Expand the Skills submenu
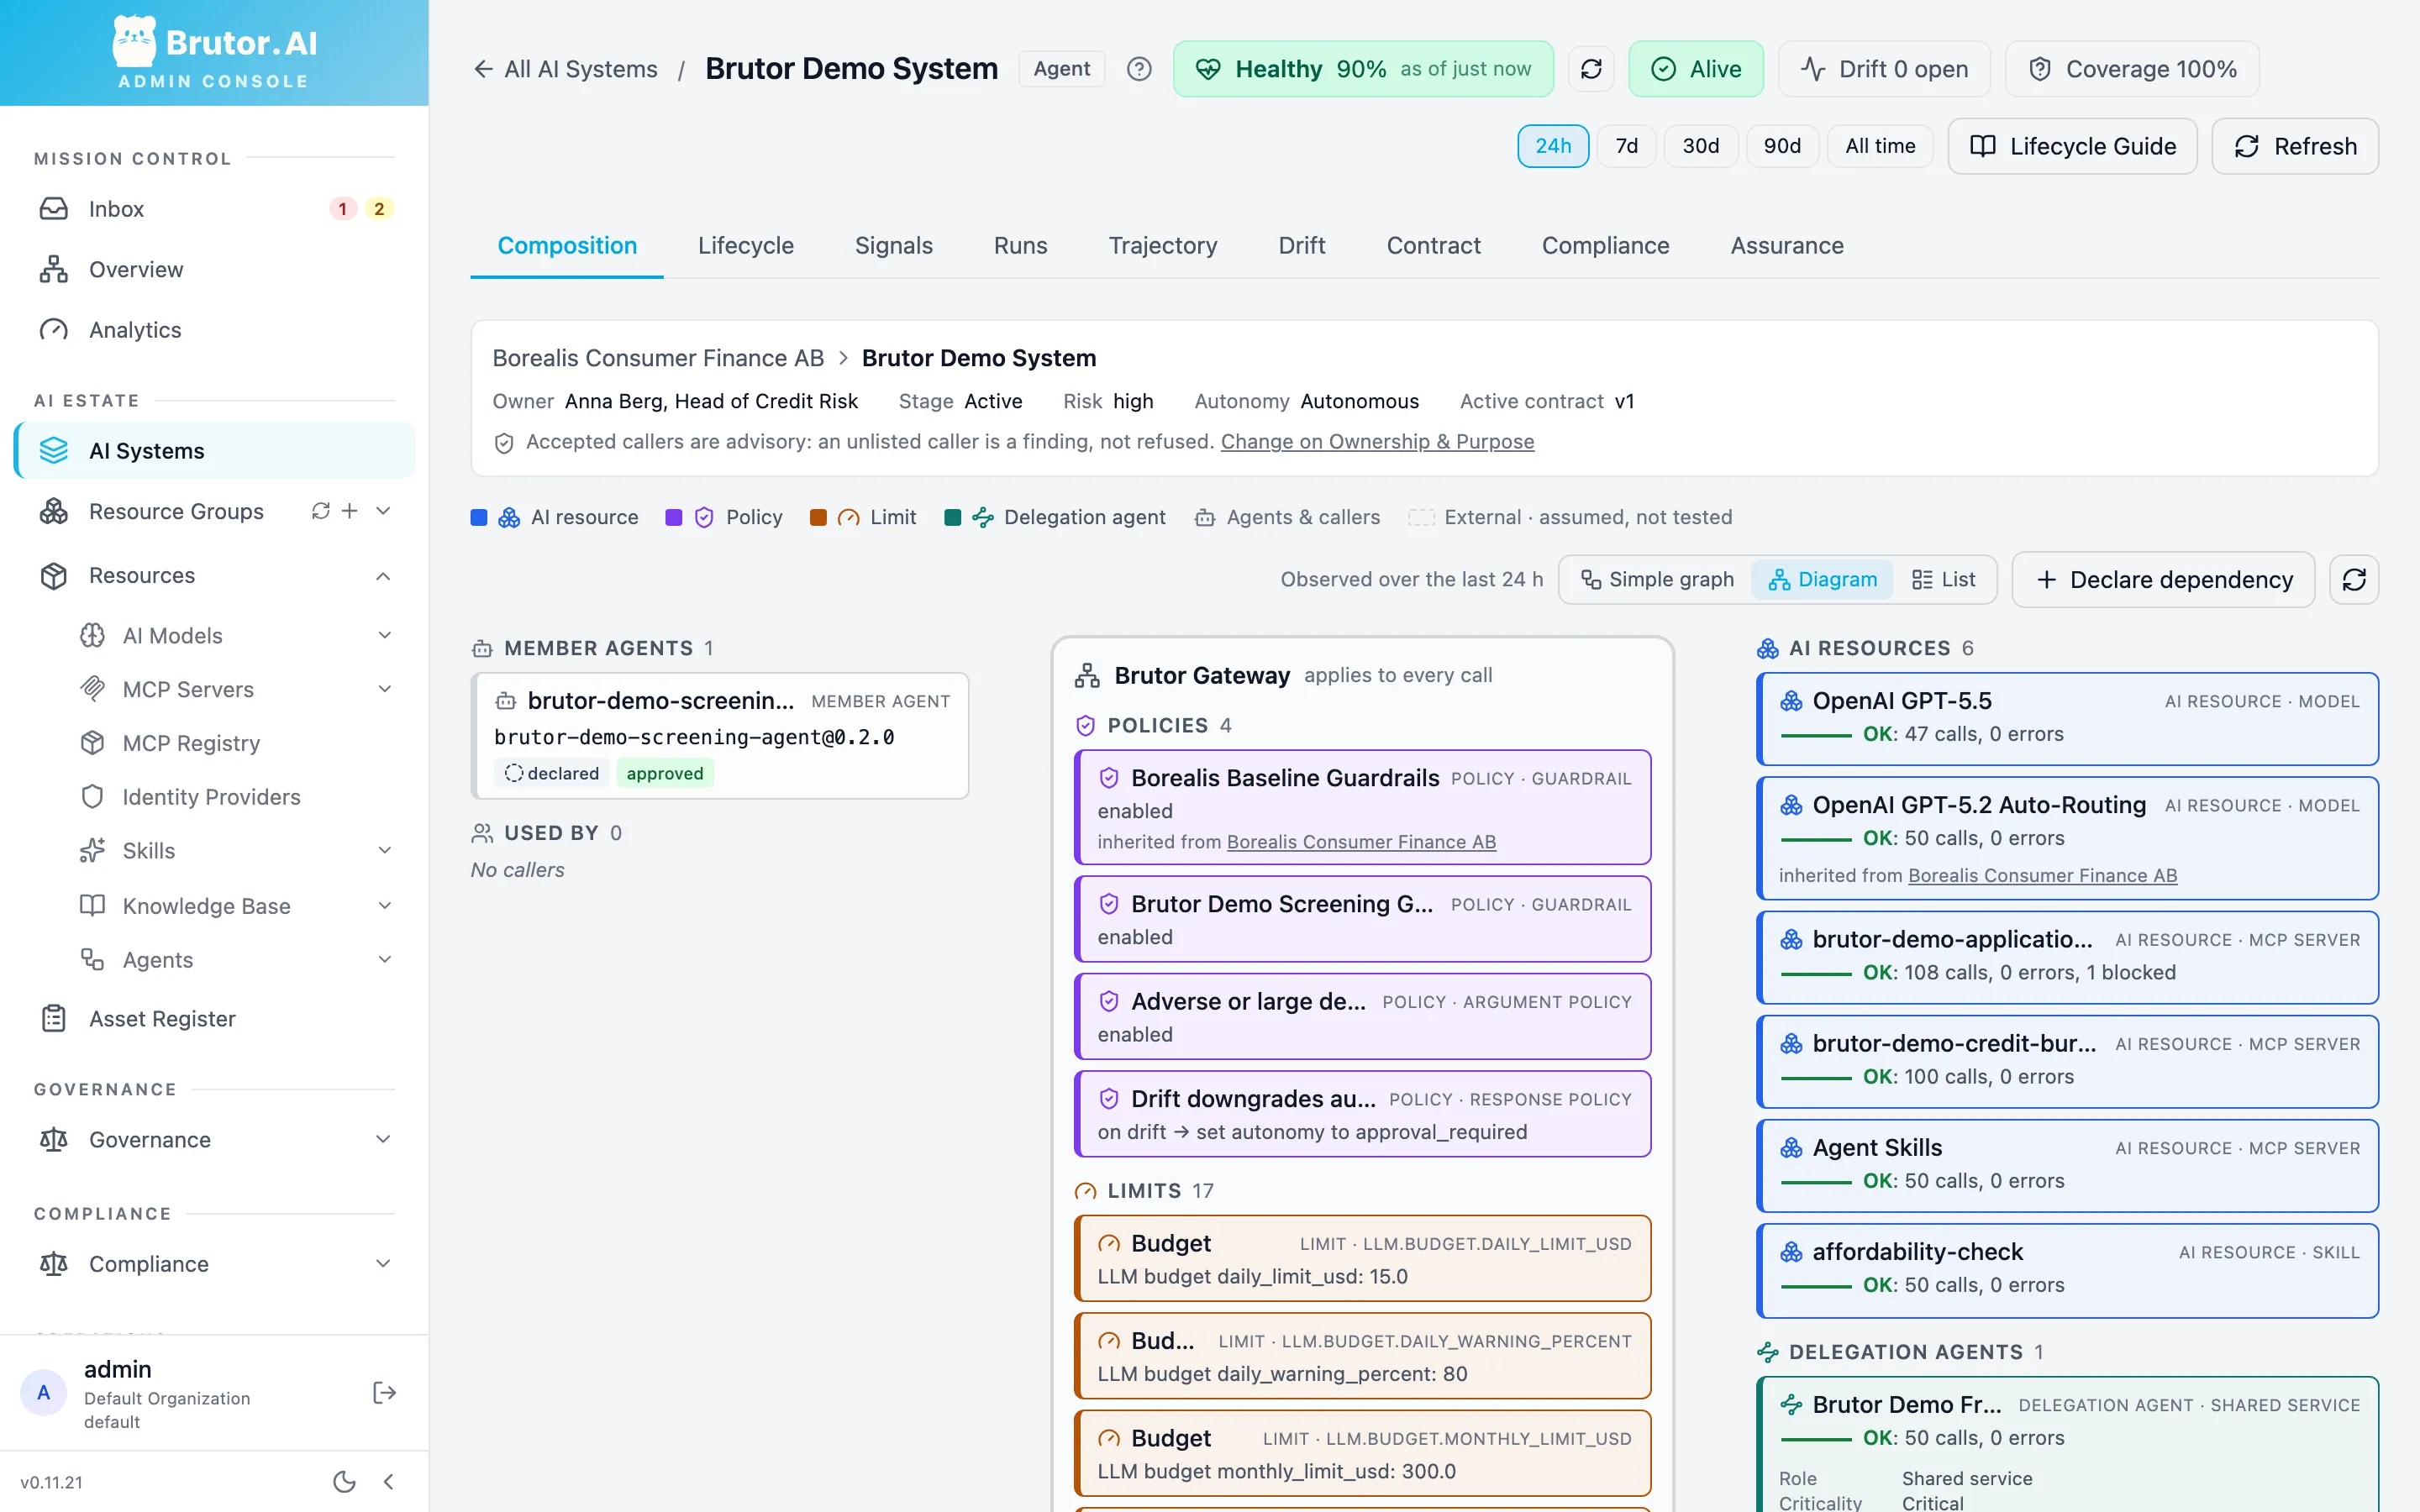The height and width of the screenshot is (1512, 2420). coord(384,850)
